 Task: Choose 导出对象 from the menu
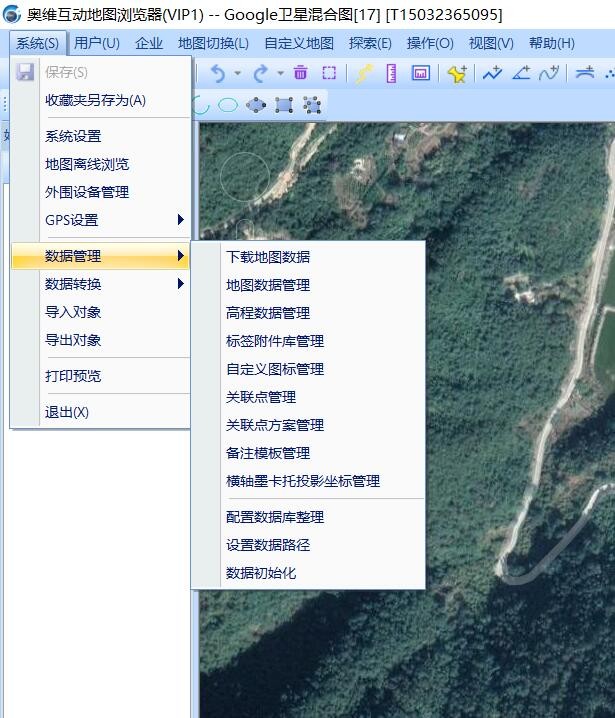101,340
